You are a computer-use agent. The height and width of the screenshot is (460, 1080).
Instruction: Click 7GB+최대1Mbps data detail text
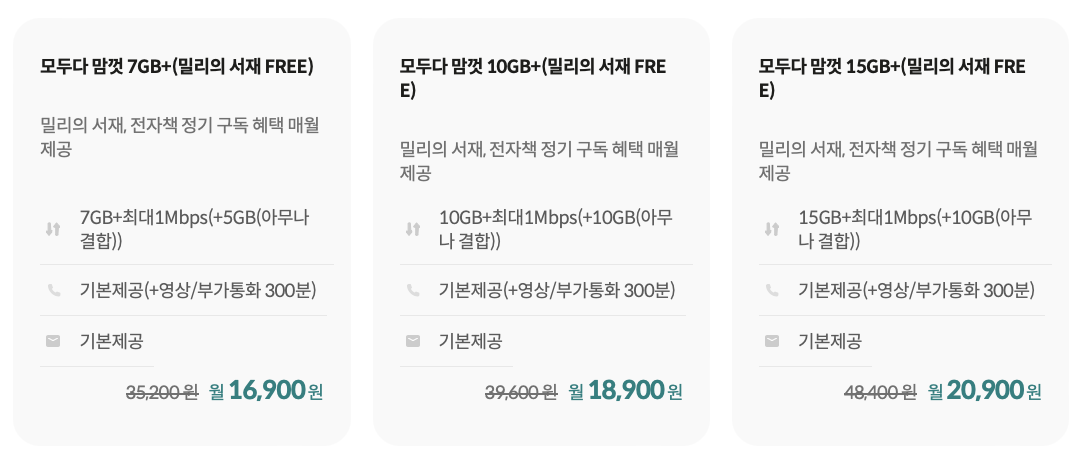[x=195, y=230]
